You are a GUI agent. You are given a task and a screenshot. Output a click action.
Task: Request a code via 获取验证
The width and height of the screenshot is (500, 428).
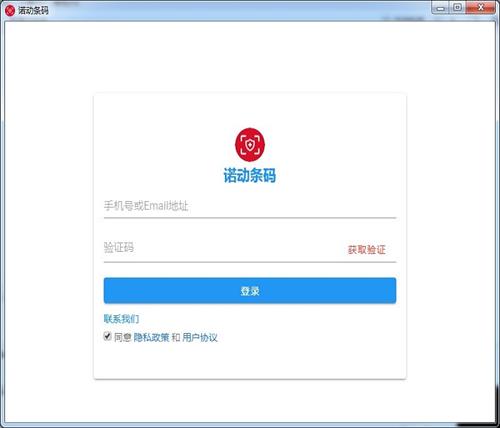point(367,249)
